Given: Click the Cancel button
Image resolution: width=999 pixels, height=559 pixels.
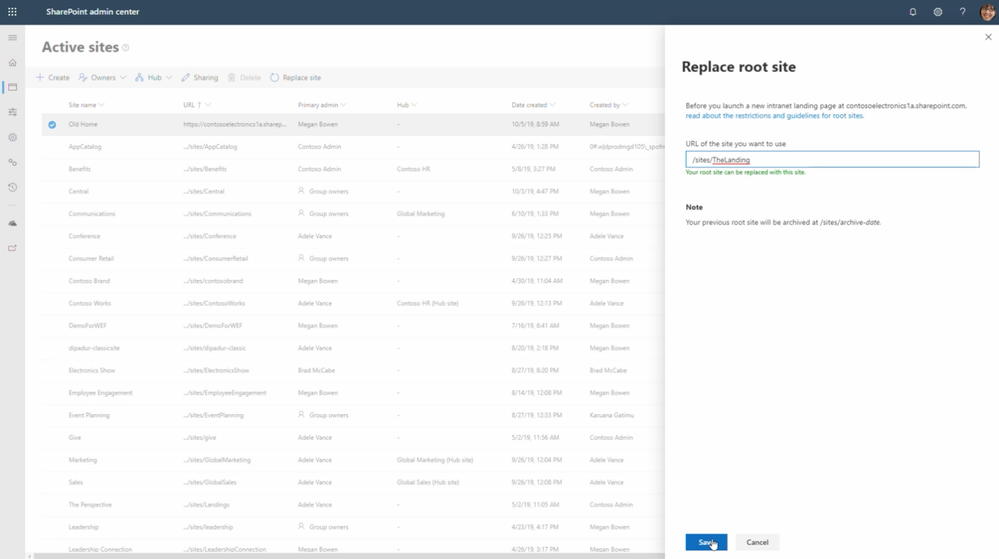Looking at the screenshot, I should click(757, 542).
